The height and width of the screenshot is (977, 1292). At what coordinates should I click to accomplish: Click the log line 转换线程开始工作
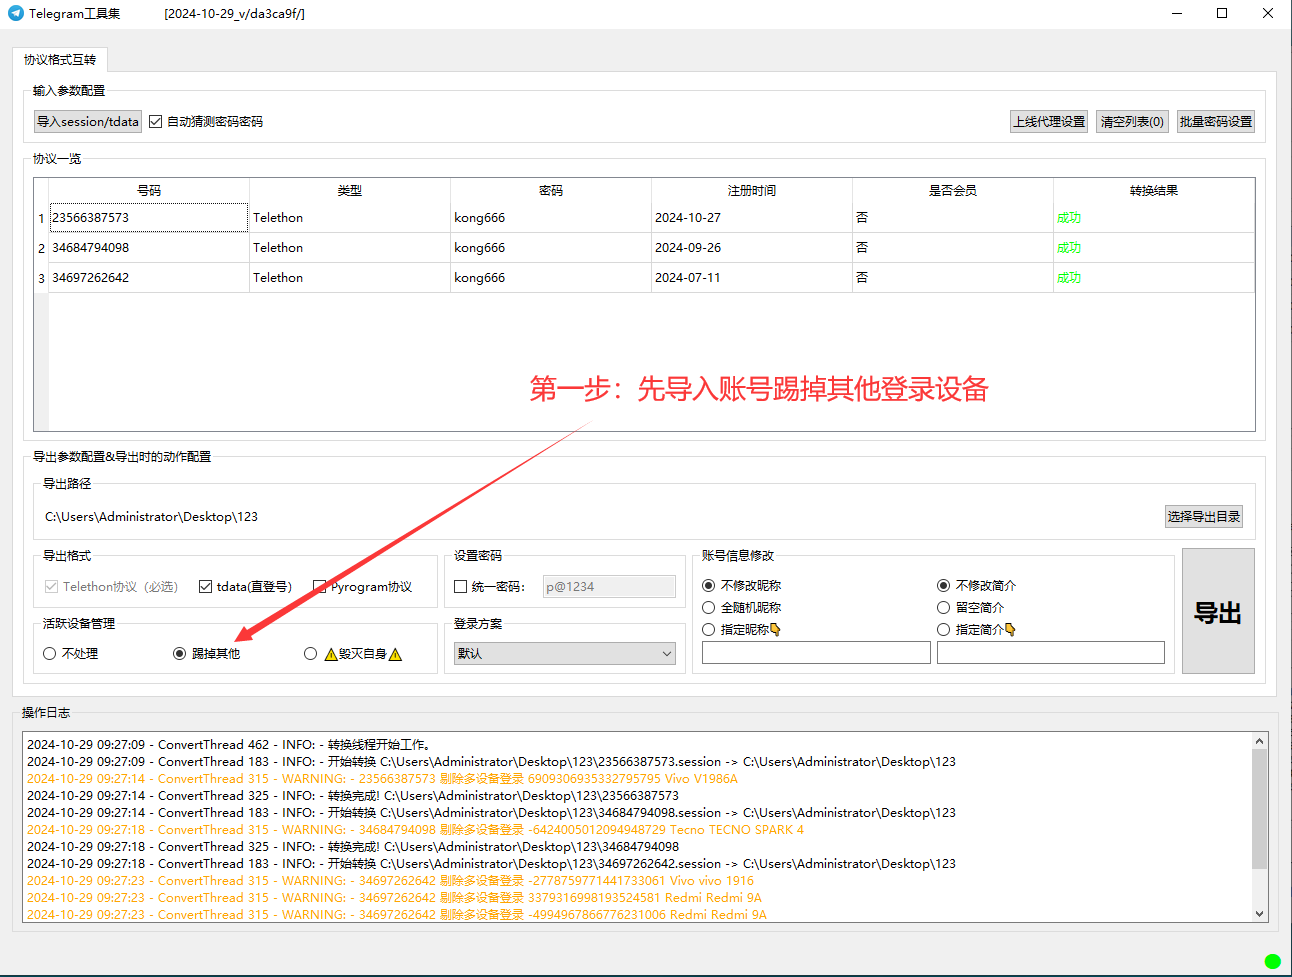(228, 744)
